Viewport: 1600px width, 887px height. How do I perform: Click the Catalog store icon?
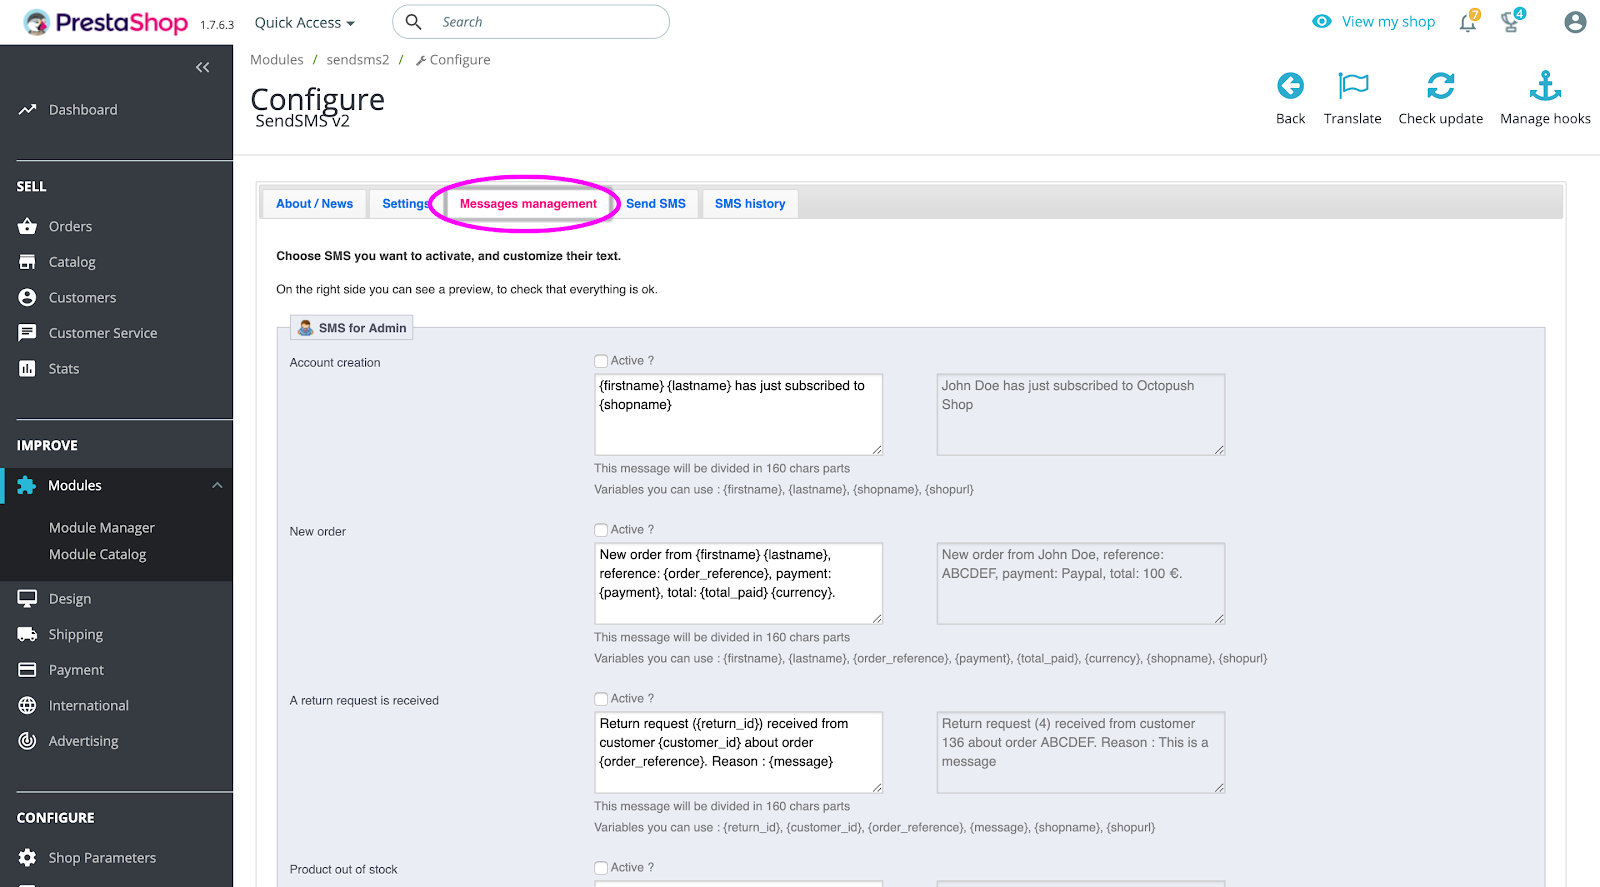click(27, 262)
